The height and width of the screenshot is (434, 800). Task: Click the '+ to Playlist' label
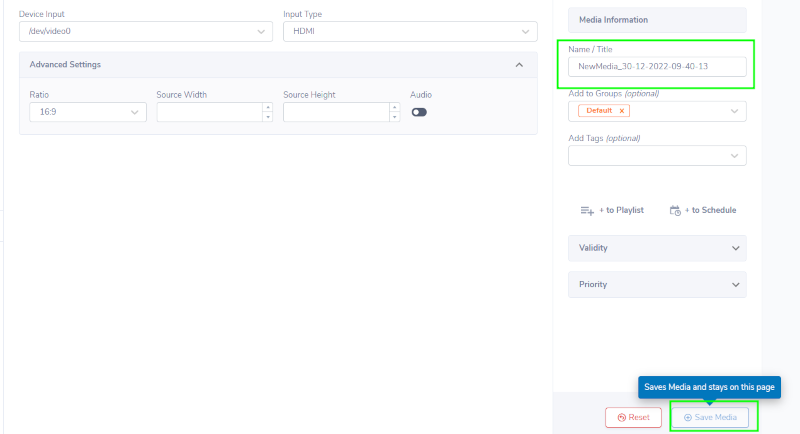tap(621, 210)
